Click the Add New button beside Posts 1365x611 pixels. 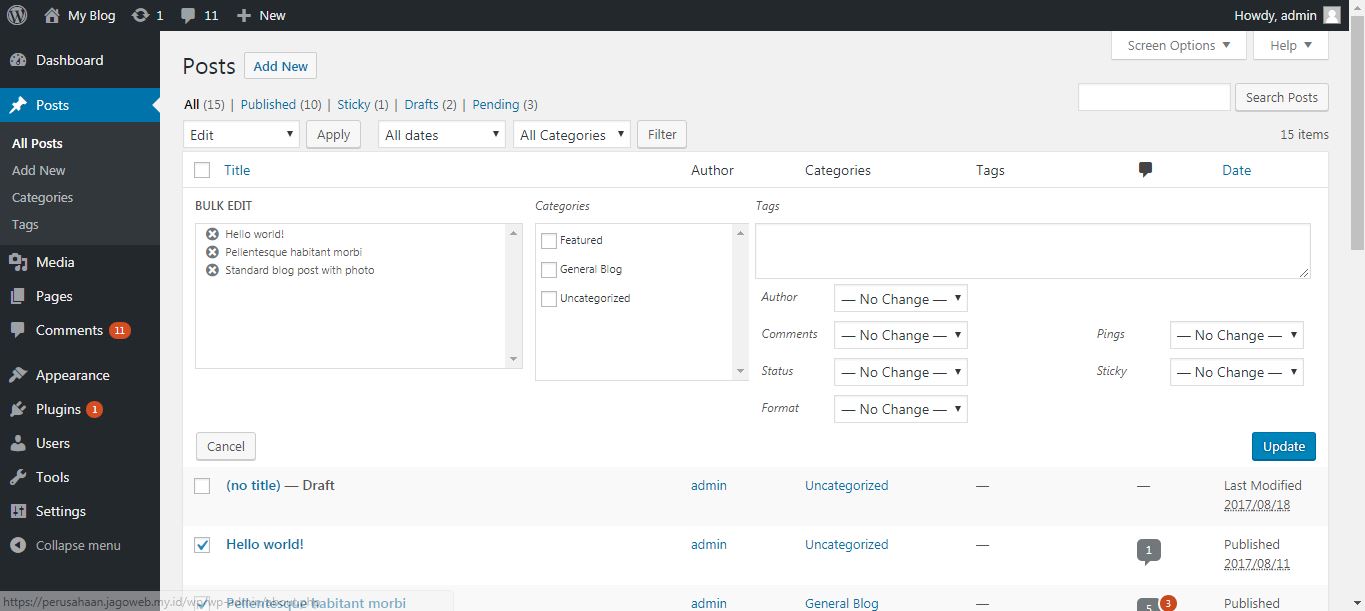(x=280, y=66)
